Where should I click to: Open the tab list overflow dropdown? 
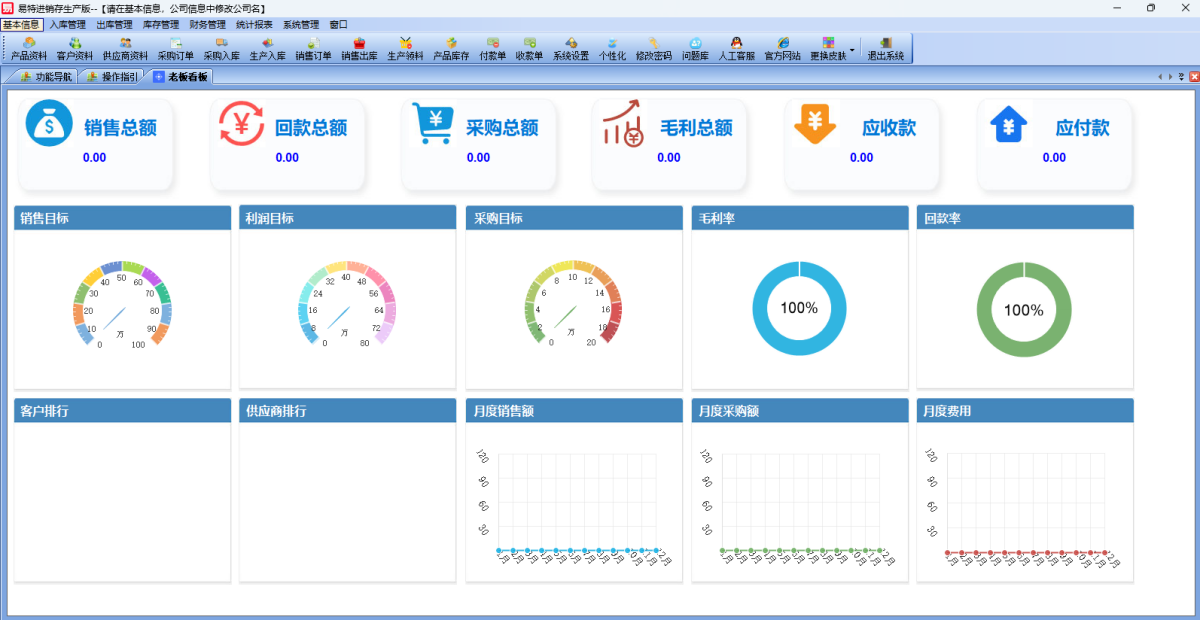(x=1181, y=77)
